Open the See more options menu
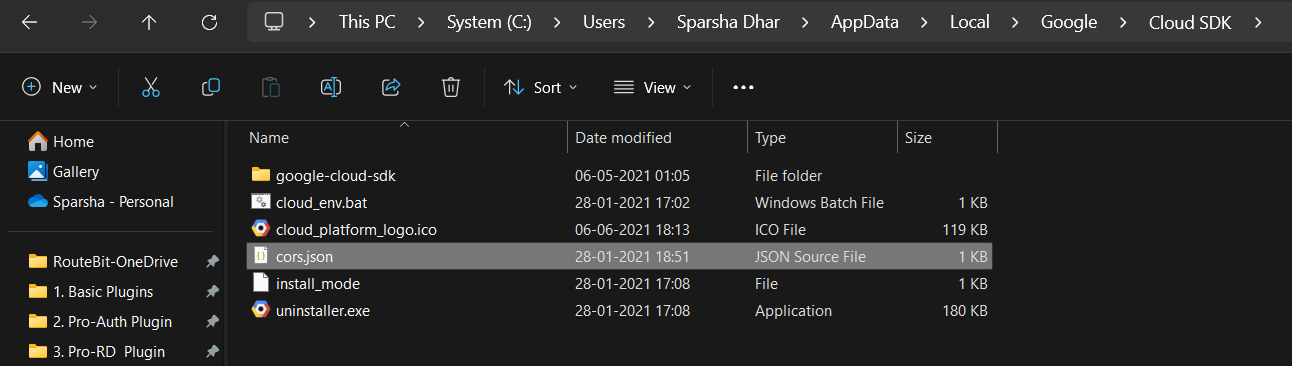The width and height of the screenshot is (1292, 366). pyautogui.click(x=743, y=87)
